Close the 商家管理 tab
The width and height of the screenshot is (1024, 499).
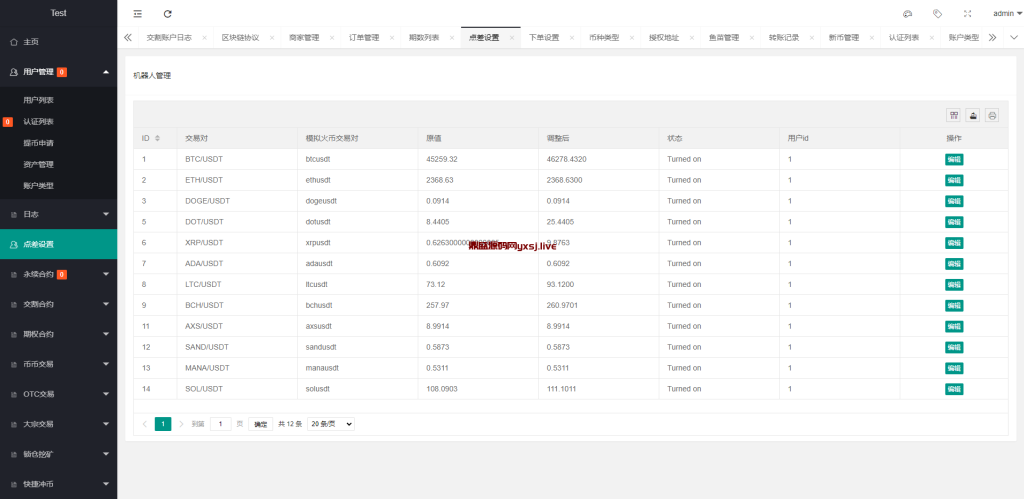[x=332, y=38]
